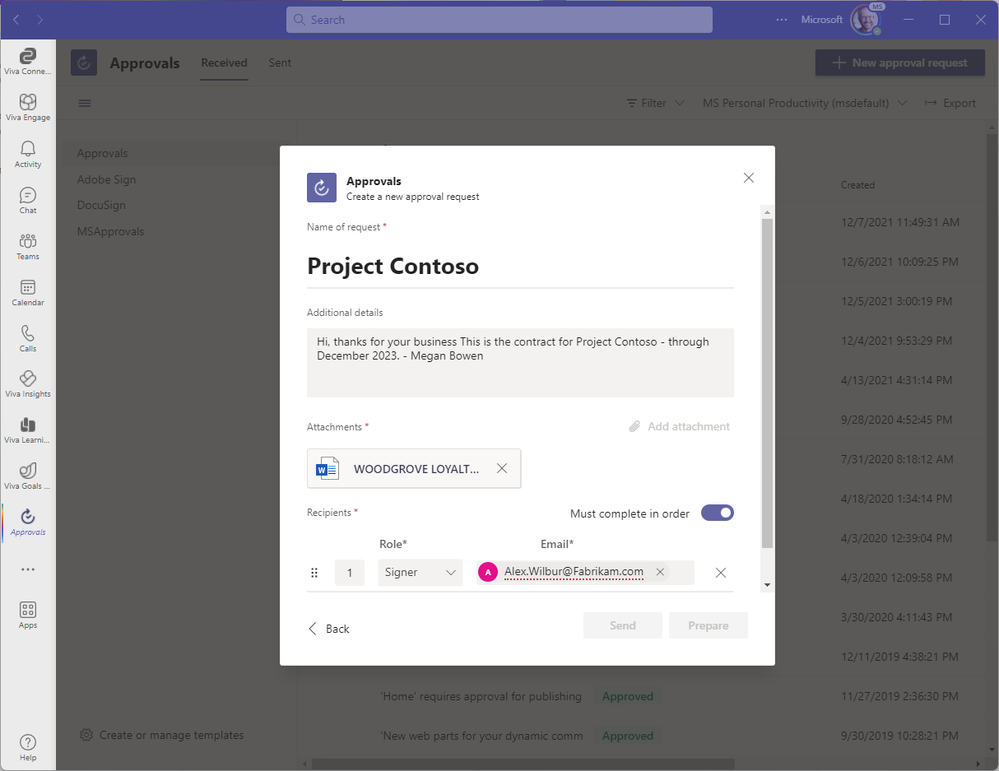Open the WOODGROVE LOYALT attachment
999x771 pixels.
coord(414,469)
